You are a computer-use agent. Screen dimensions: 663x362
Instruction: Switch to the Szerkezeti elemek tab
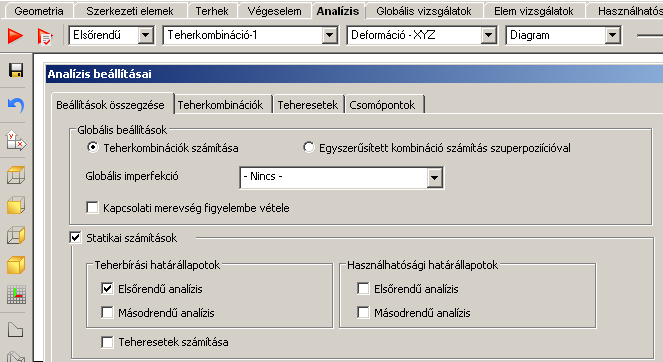click(130, 11)
